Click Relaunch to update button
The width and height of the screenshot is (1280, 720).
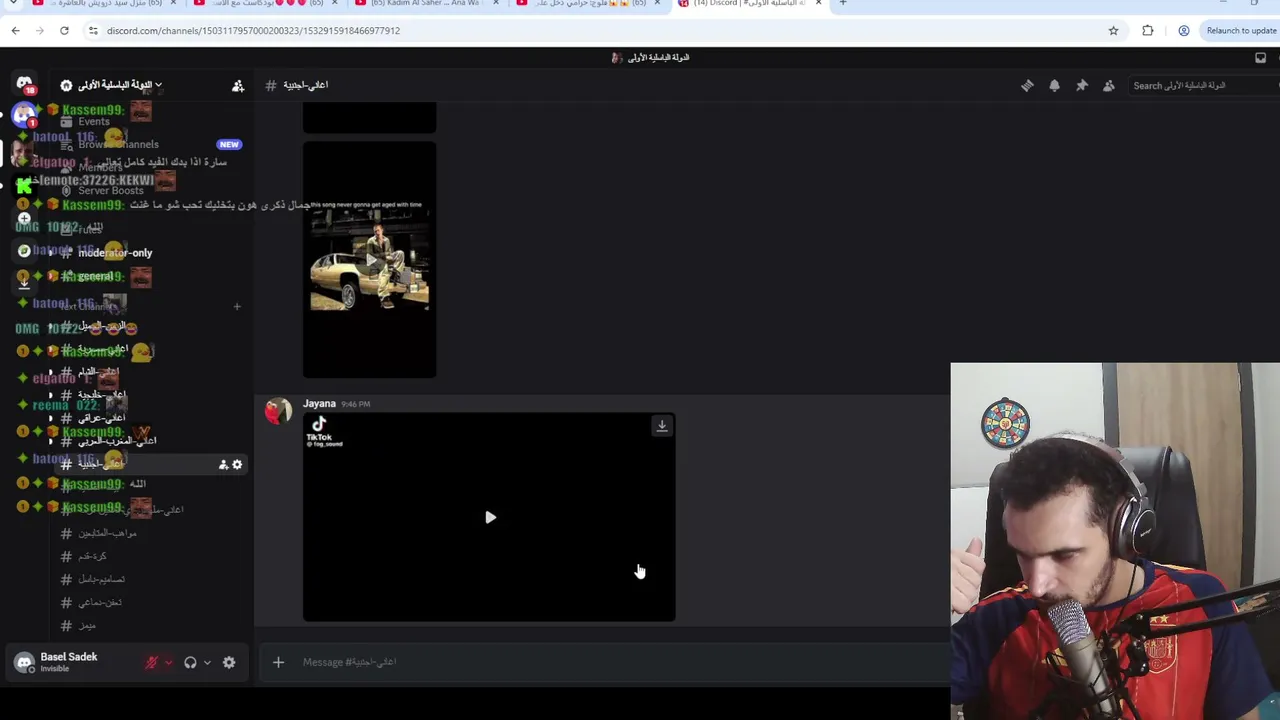click(x=1240, y=31)
